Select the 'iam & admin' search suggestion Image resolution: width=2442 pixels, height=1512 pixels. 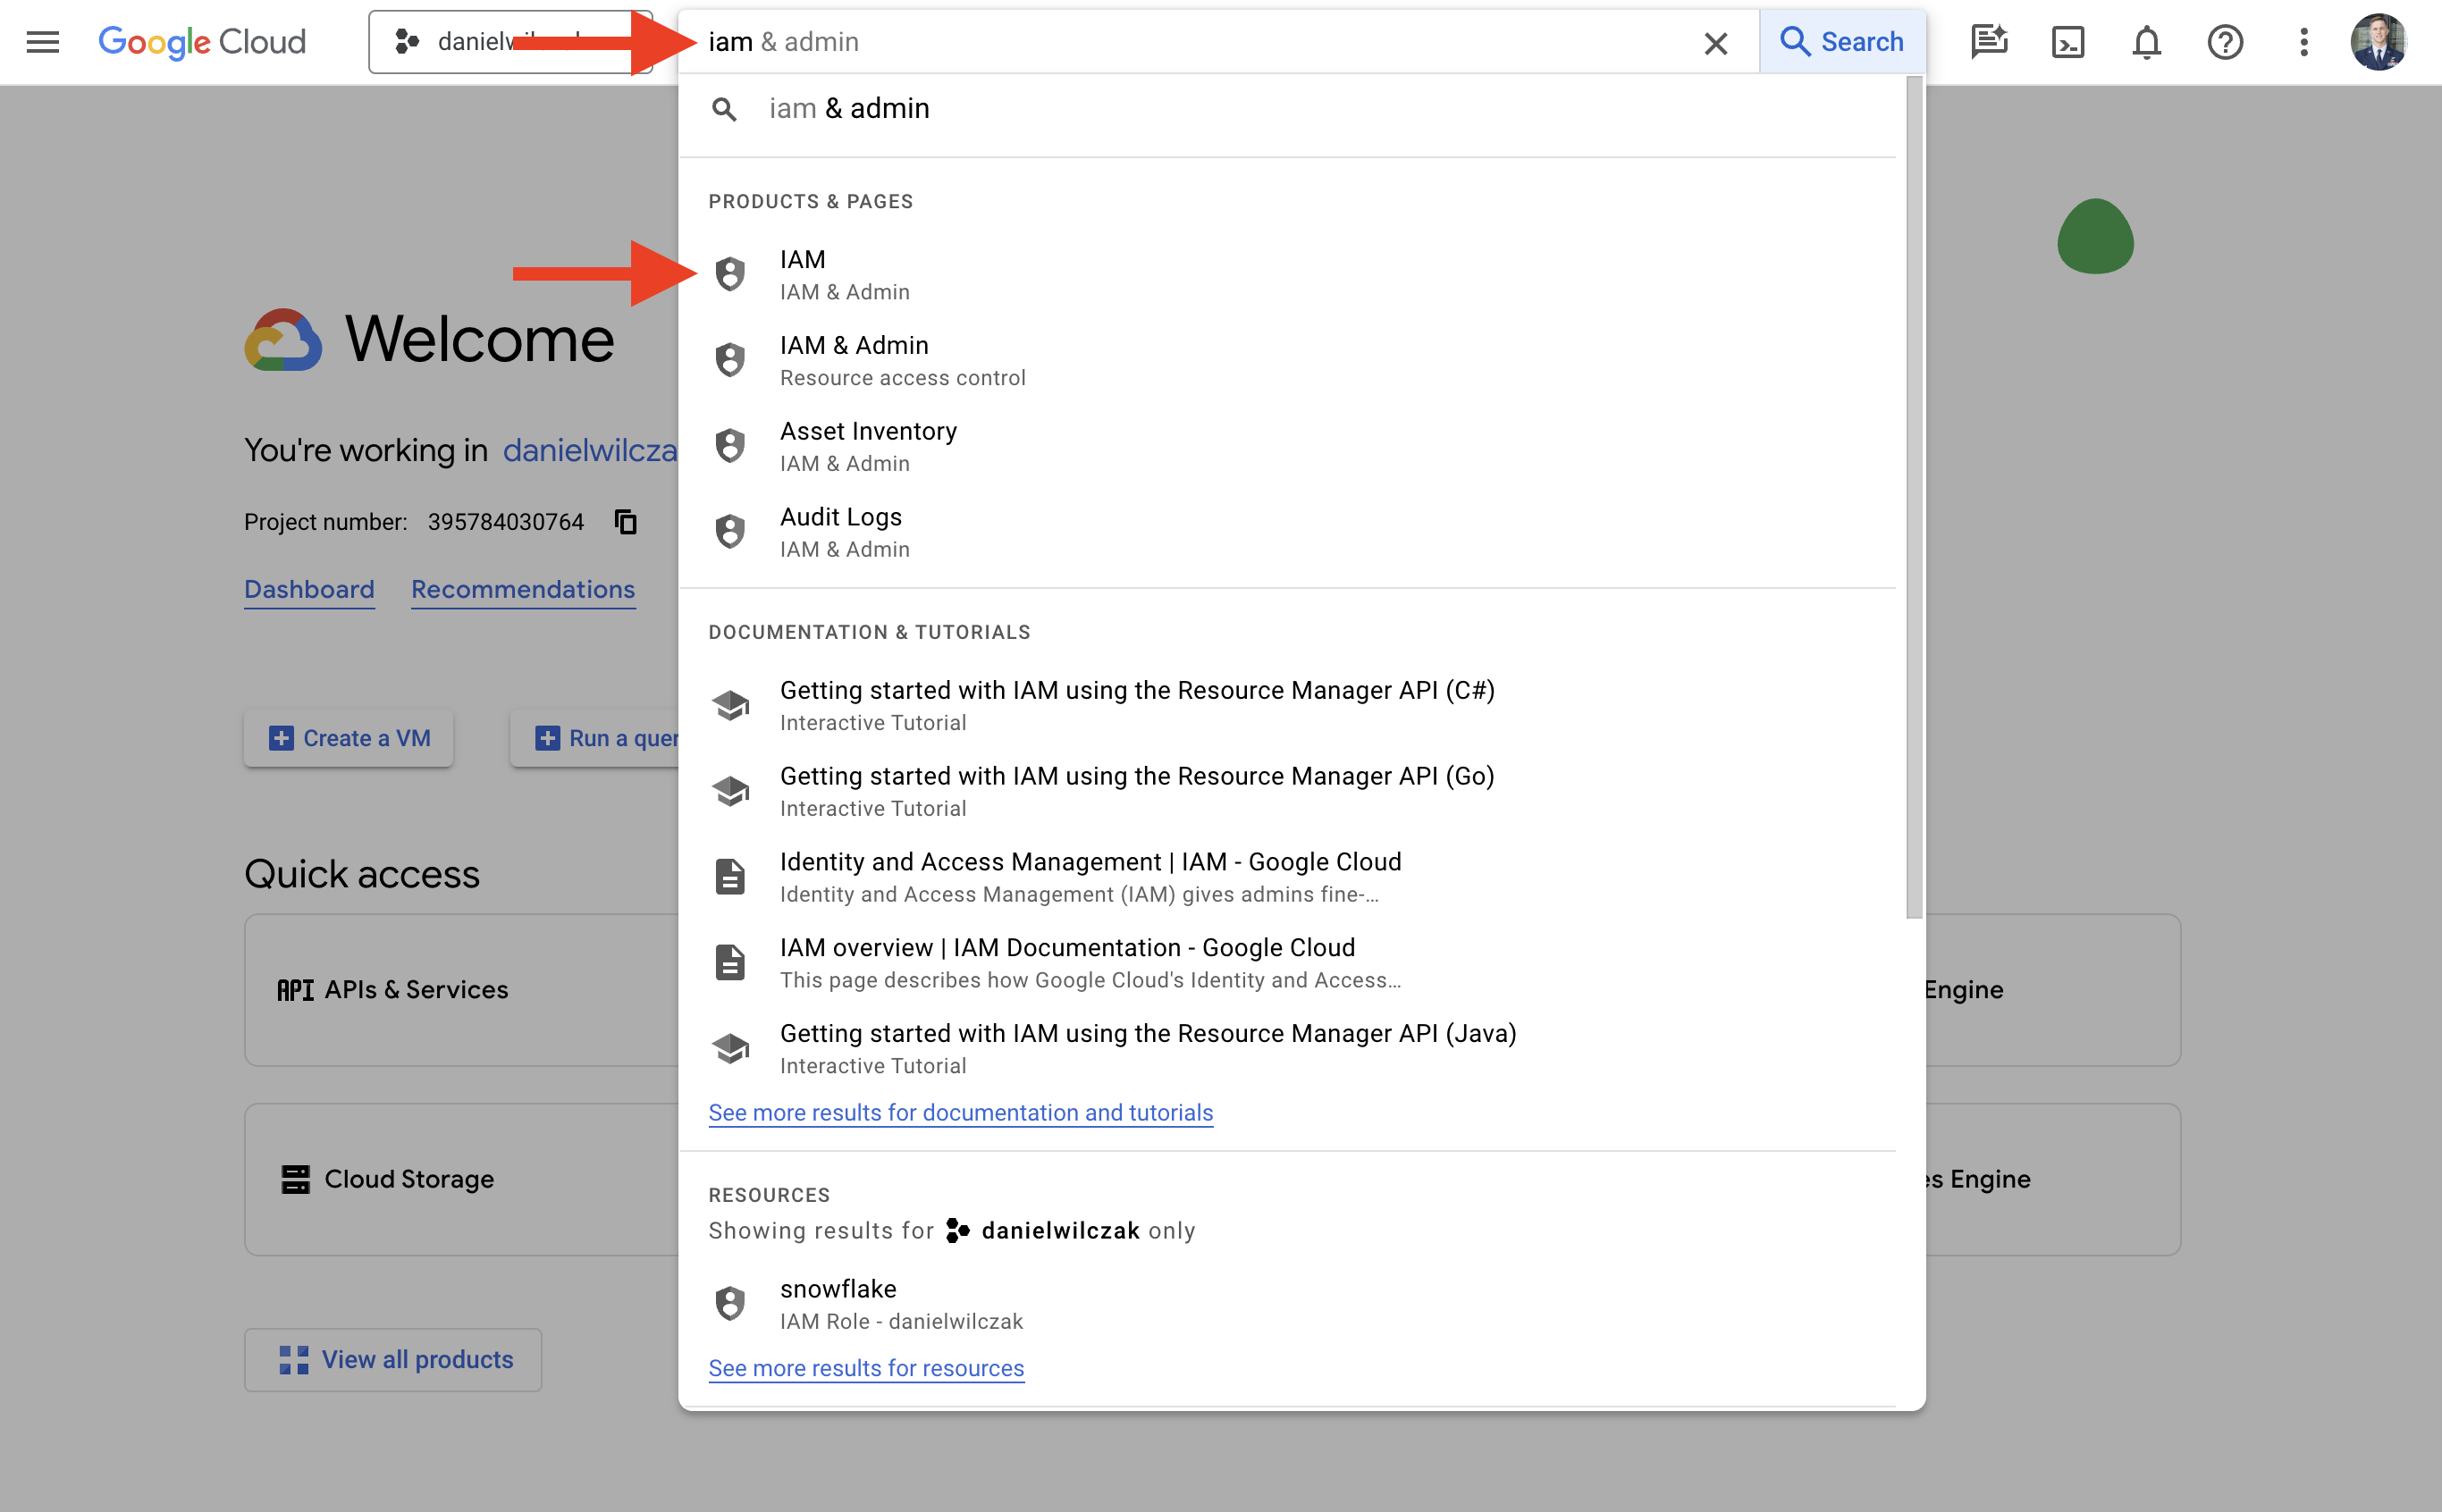coord(1288,108)
